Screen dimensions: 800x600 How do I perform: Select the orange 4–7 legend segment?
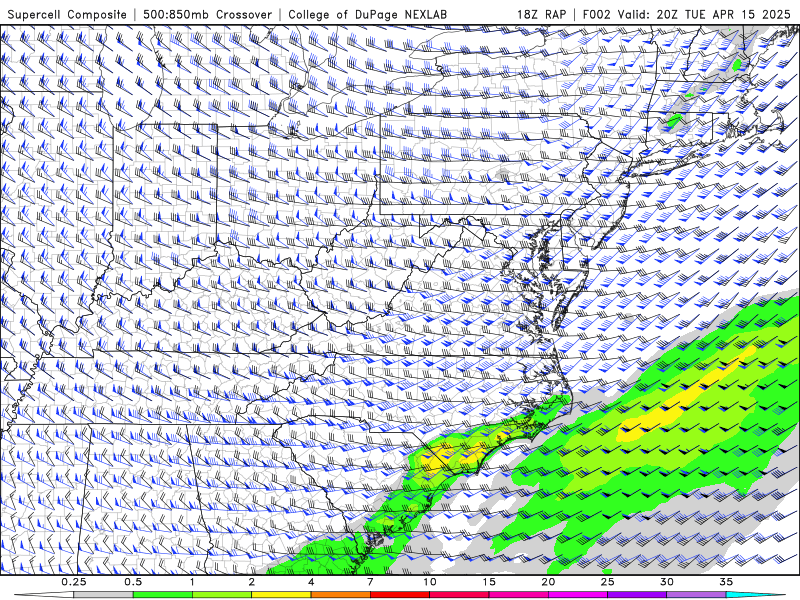pos(340,595)
